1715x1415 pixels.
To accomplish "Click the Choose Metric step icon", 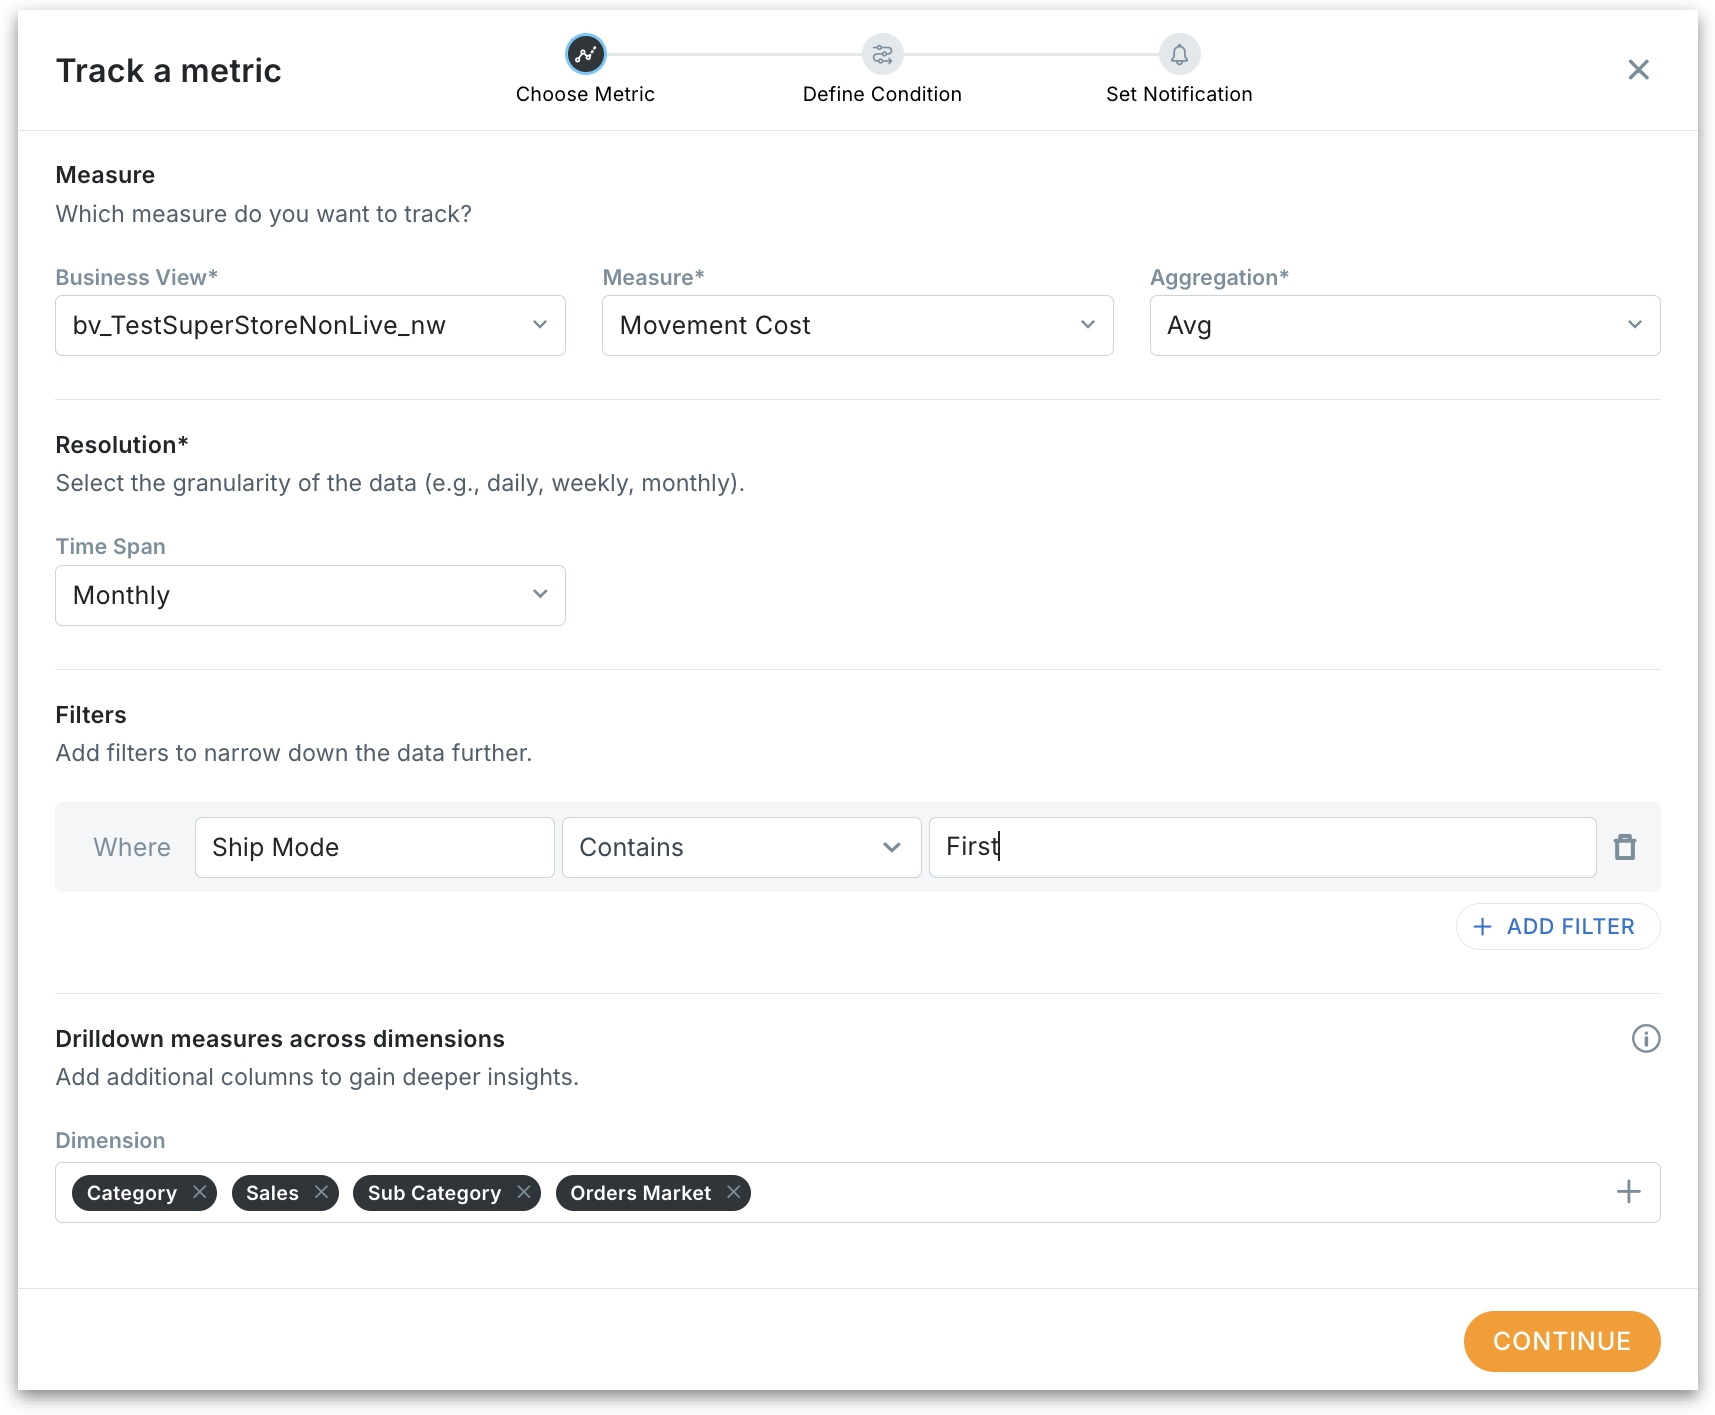I will [585, 54].
